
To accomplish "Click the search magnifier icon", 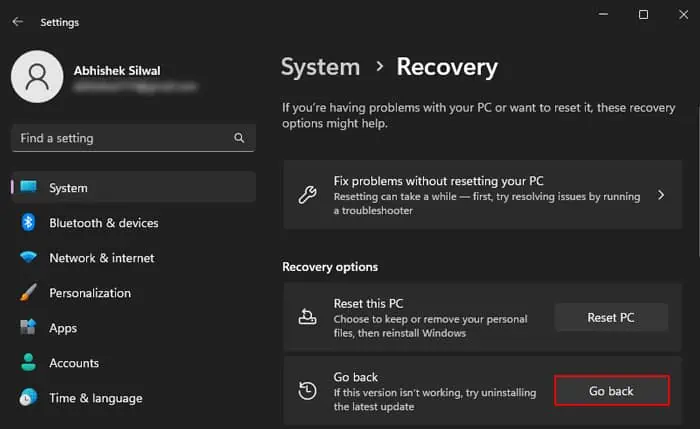I will coord(239,138).
